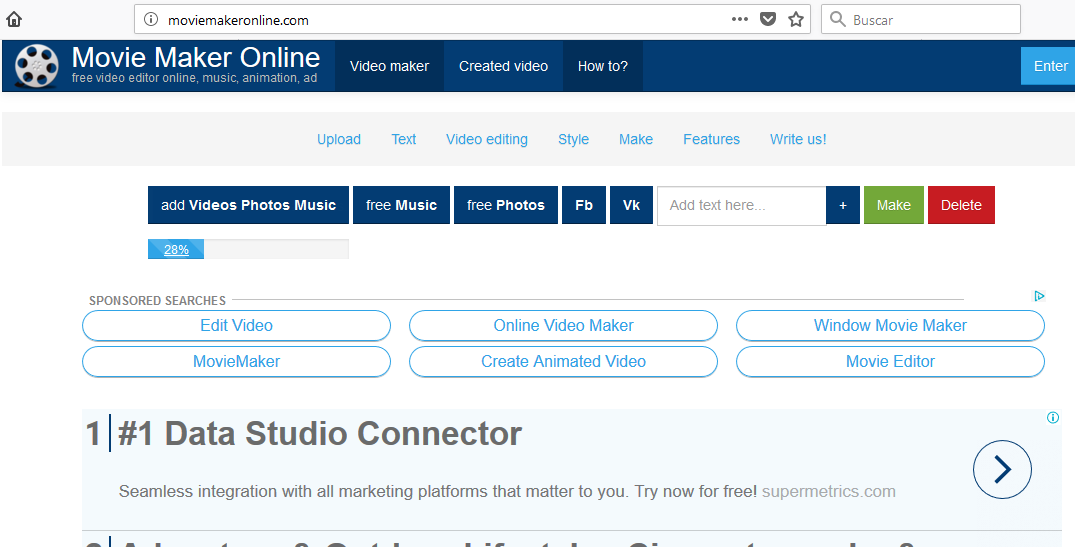Go to the Video editing link
The height and width of the screenshot is (547, 1075).
487,139
